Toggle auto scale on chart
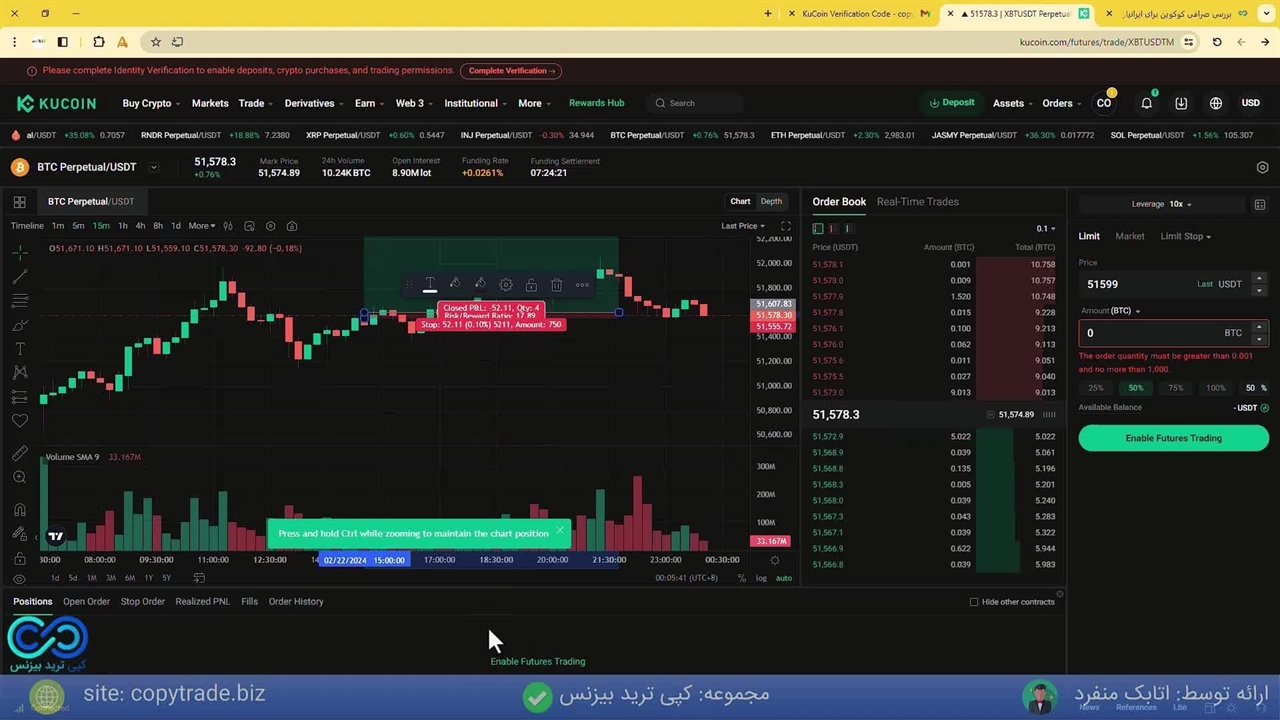The height and width of the screenshot is (720, 1280). tap(783, 578)
